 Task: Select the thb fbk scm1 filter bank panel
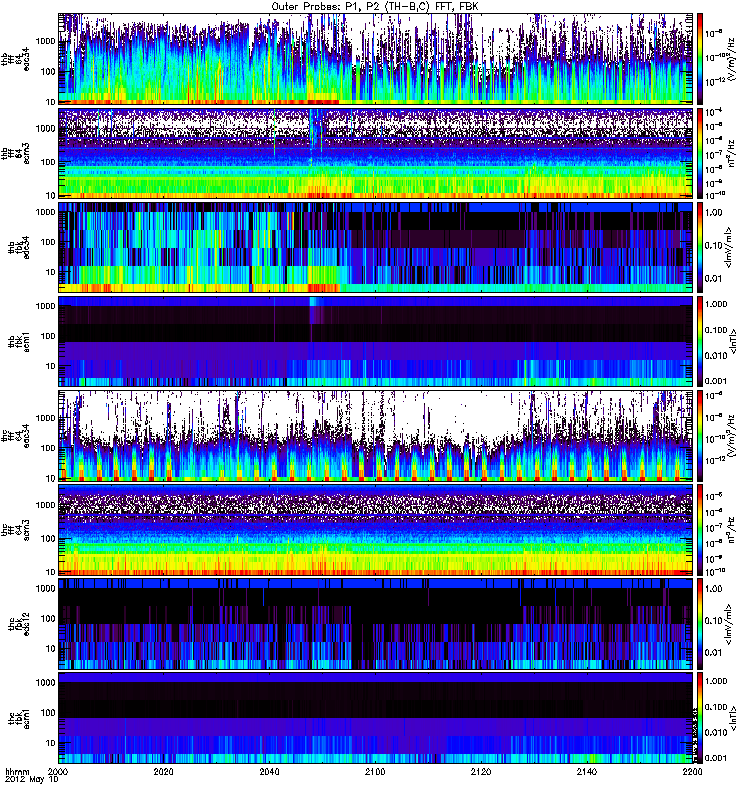click(x=375, y=340)
